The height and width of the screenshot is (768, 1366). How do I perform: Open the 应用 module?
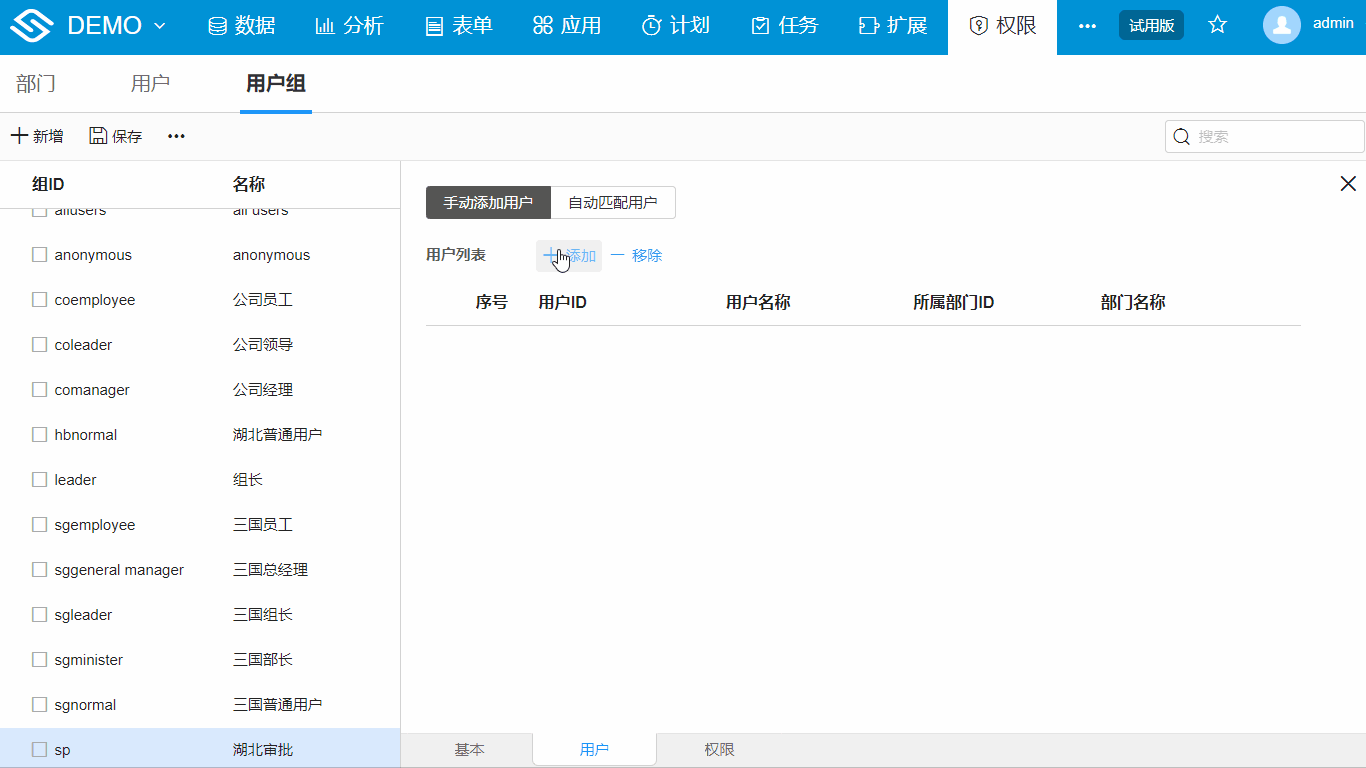coord(567,25)
